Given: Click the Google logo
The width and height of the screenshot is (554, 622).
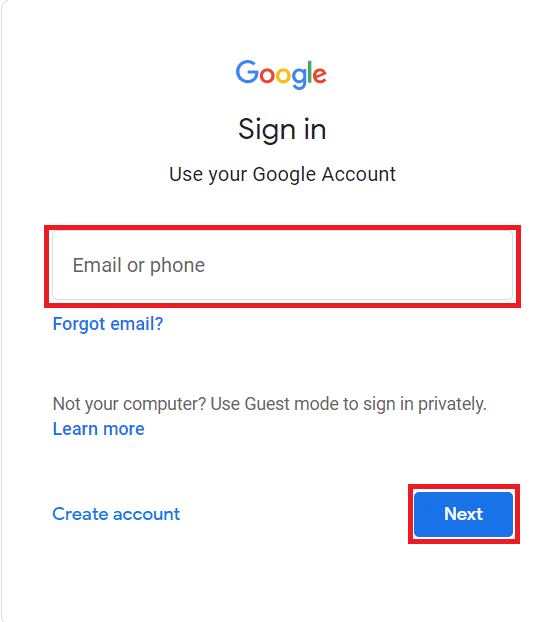Looking at the screenshot, I should coord(281,75).
